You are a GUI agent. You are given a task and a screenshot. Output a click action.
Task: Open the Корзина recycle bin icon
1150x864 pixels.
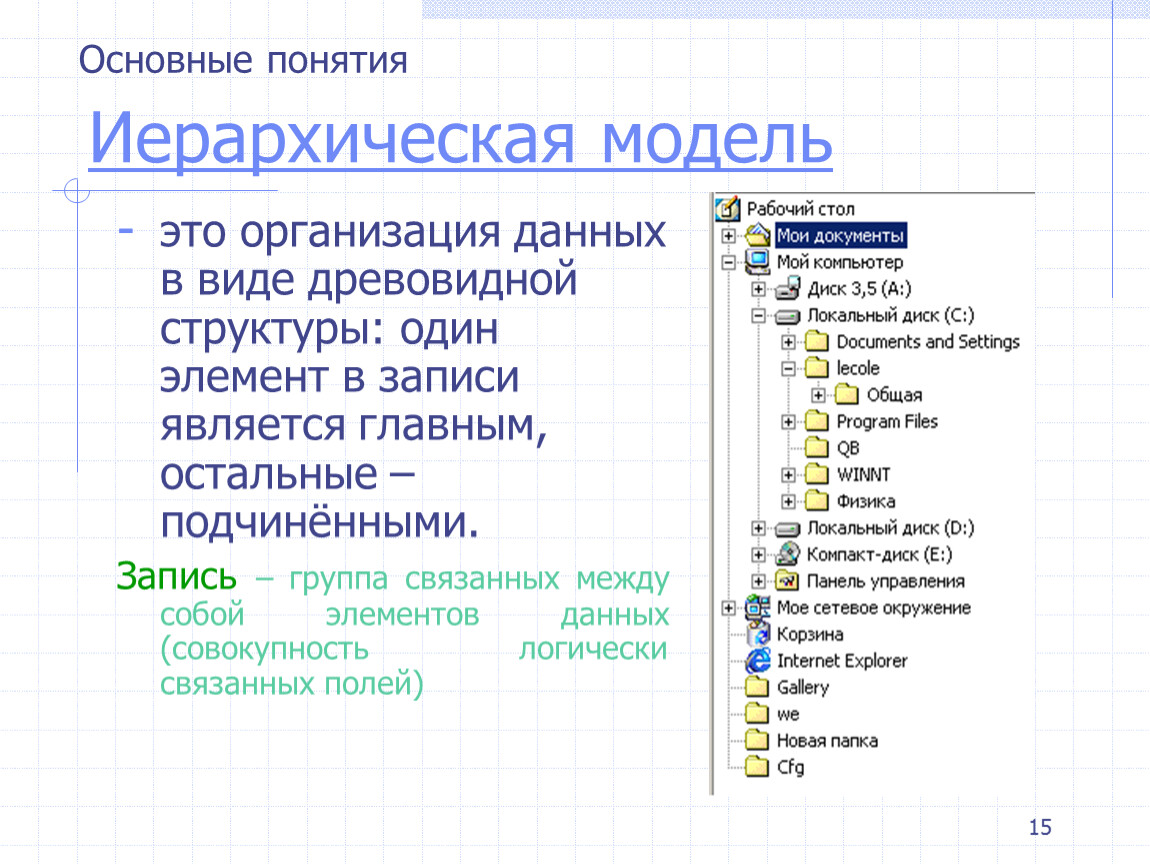[759, 634]
